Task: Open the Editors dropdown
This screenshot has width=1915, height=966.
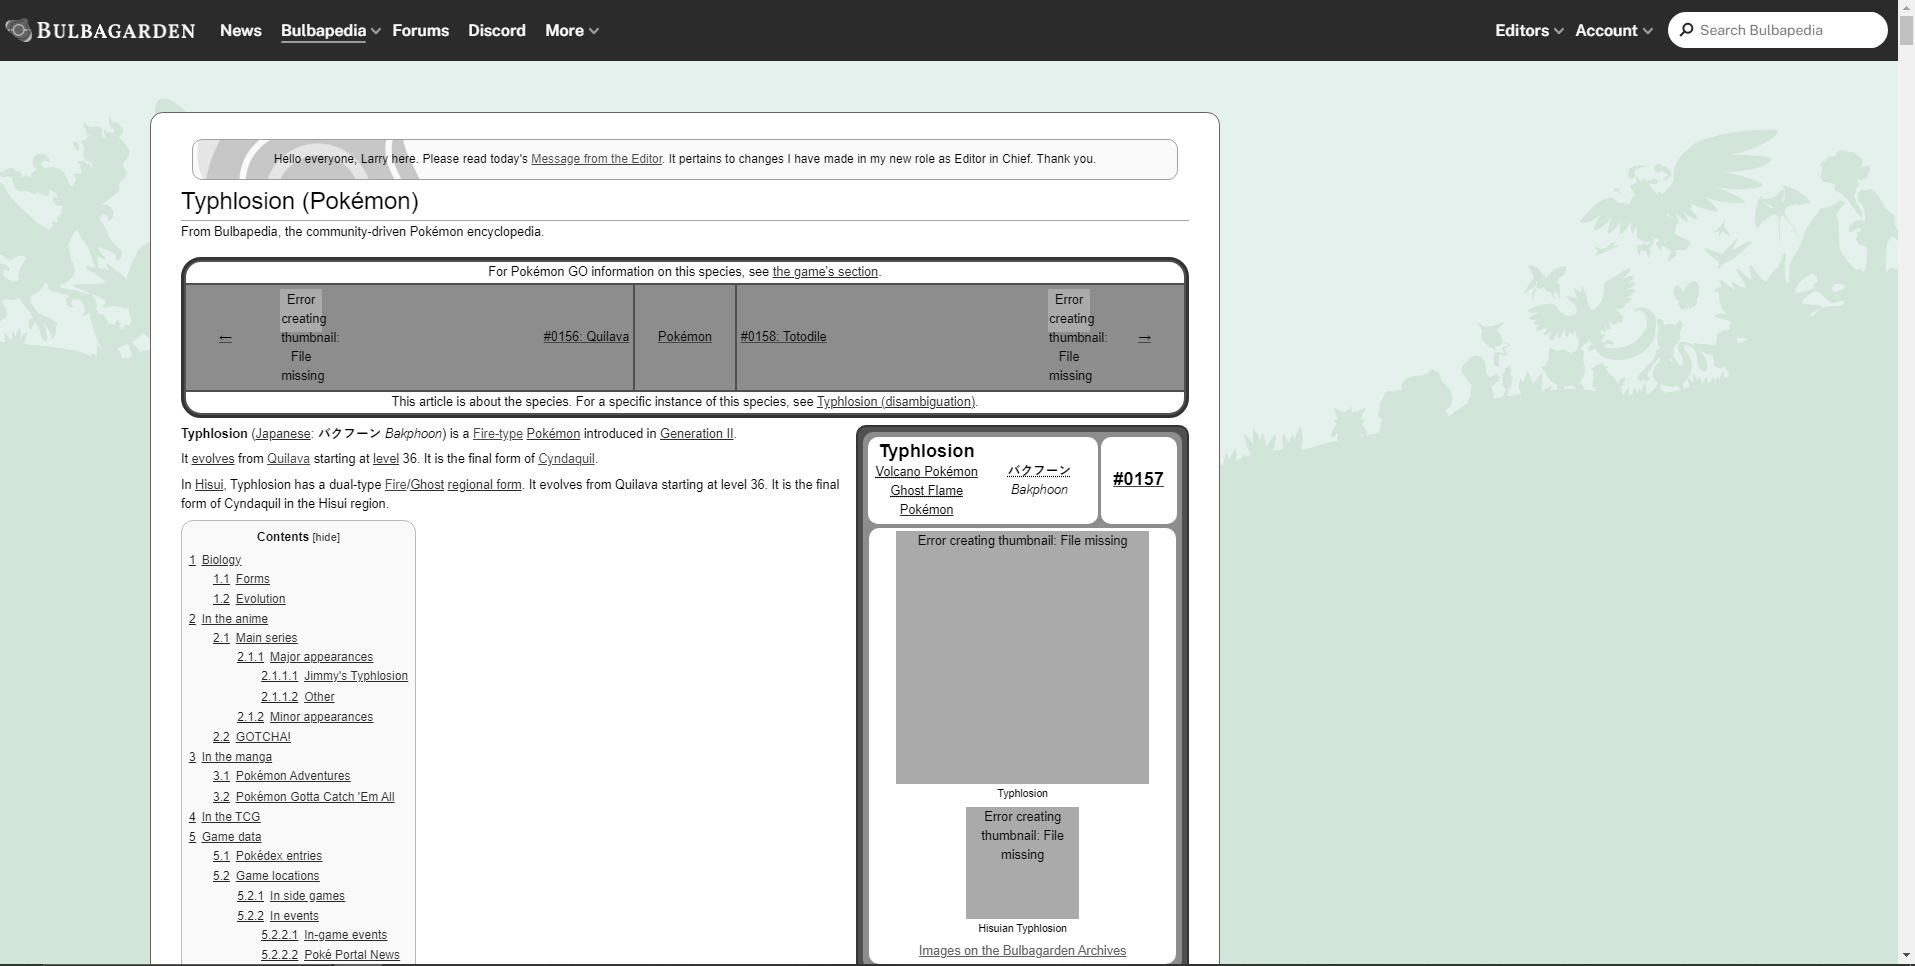Action: (x=1528, y=30)
